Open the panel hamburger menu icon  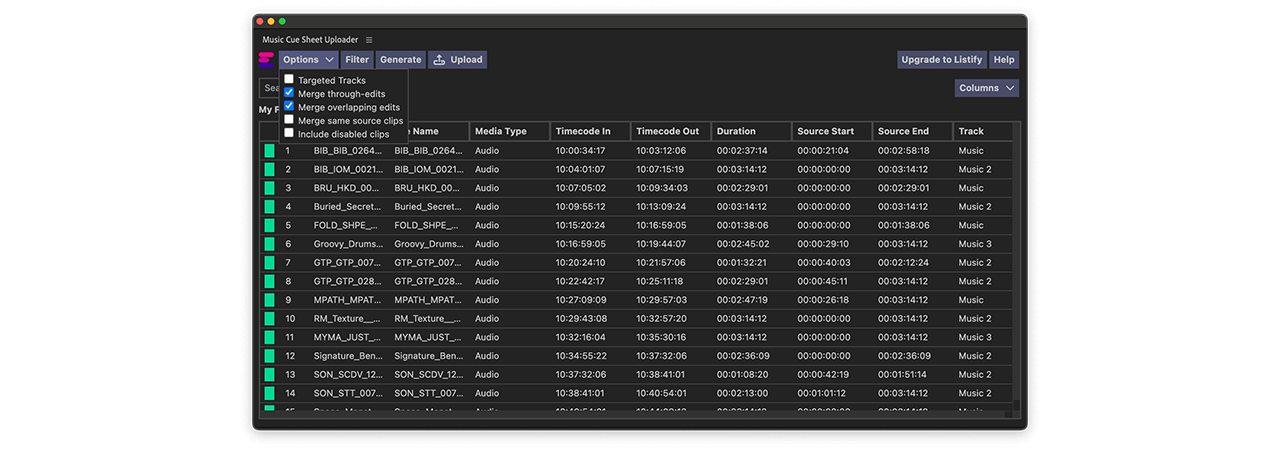tap(369, 40)
